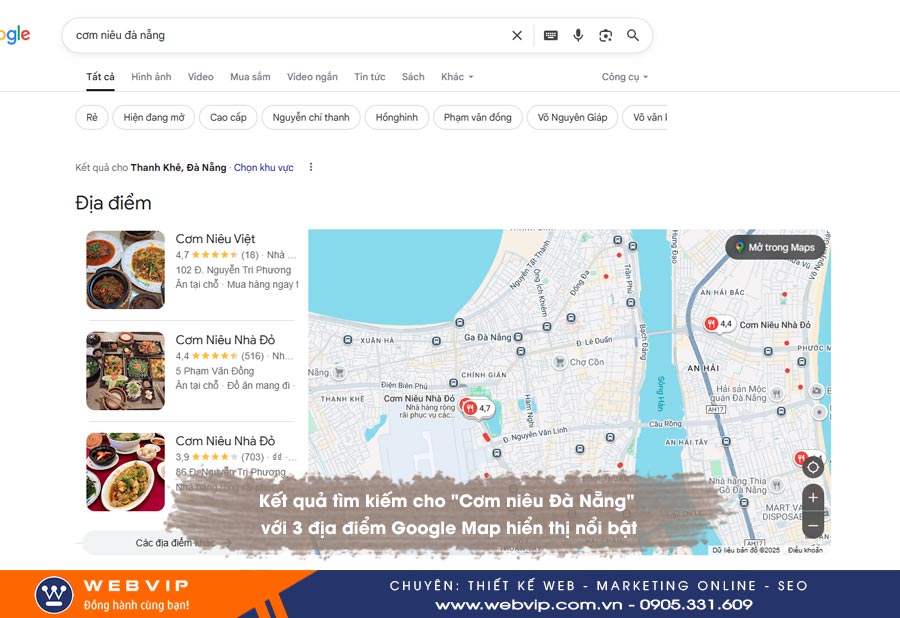Viewport: 900px width, 618px height.
Task: Click the 102 Đ. Nguyễn Tri Phương address
Action: point(233,270)
